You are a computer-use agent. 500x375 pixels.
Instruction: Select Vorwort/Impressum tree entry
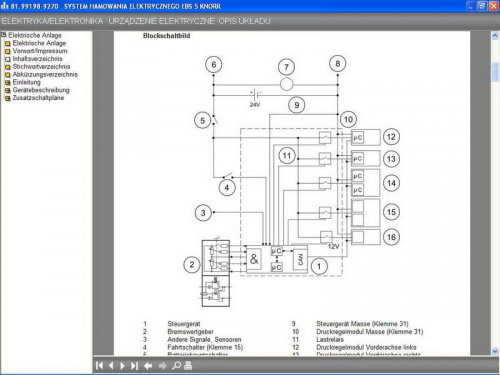pos(40,51)
